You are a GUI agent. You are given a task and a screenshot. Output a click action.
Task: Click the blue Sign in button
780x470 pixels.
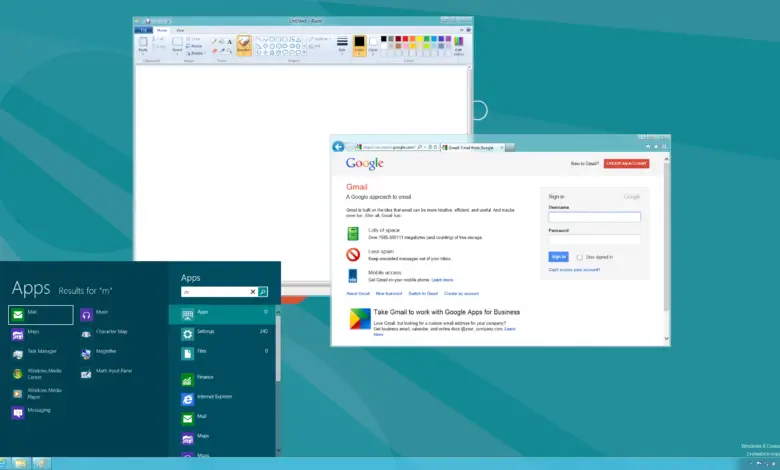558,257
